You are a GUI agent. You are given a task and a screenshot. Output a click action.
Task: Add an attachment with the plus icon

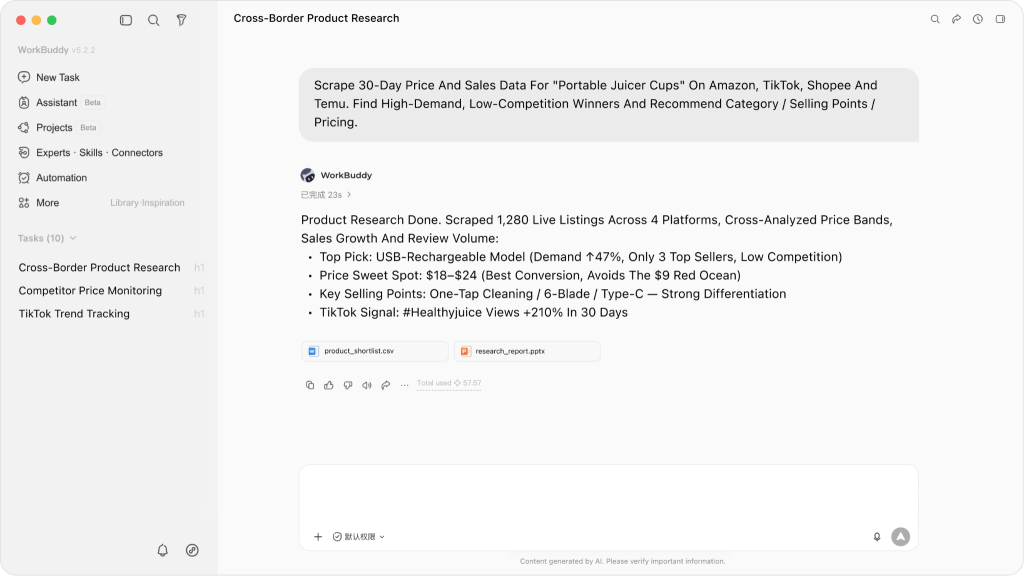318,537
